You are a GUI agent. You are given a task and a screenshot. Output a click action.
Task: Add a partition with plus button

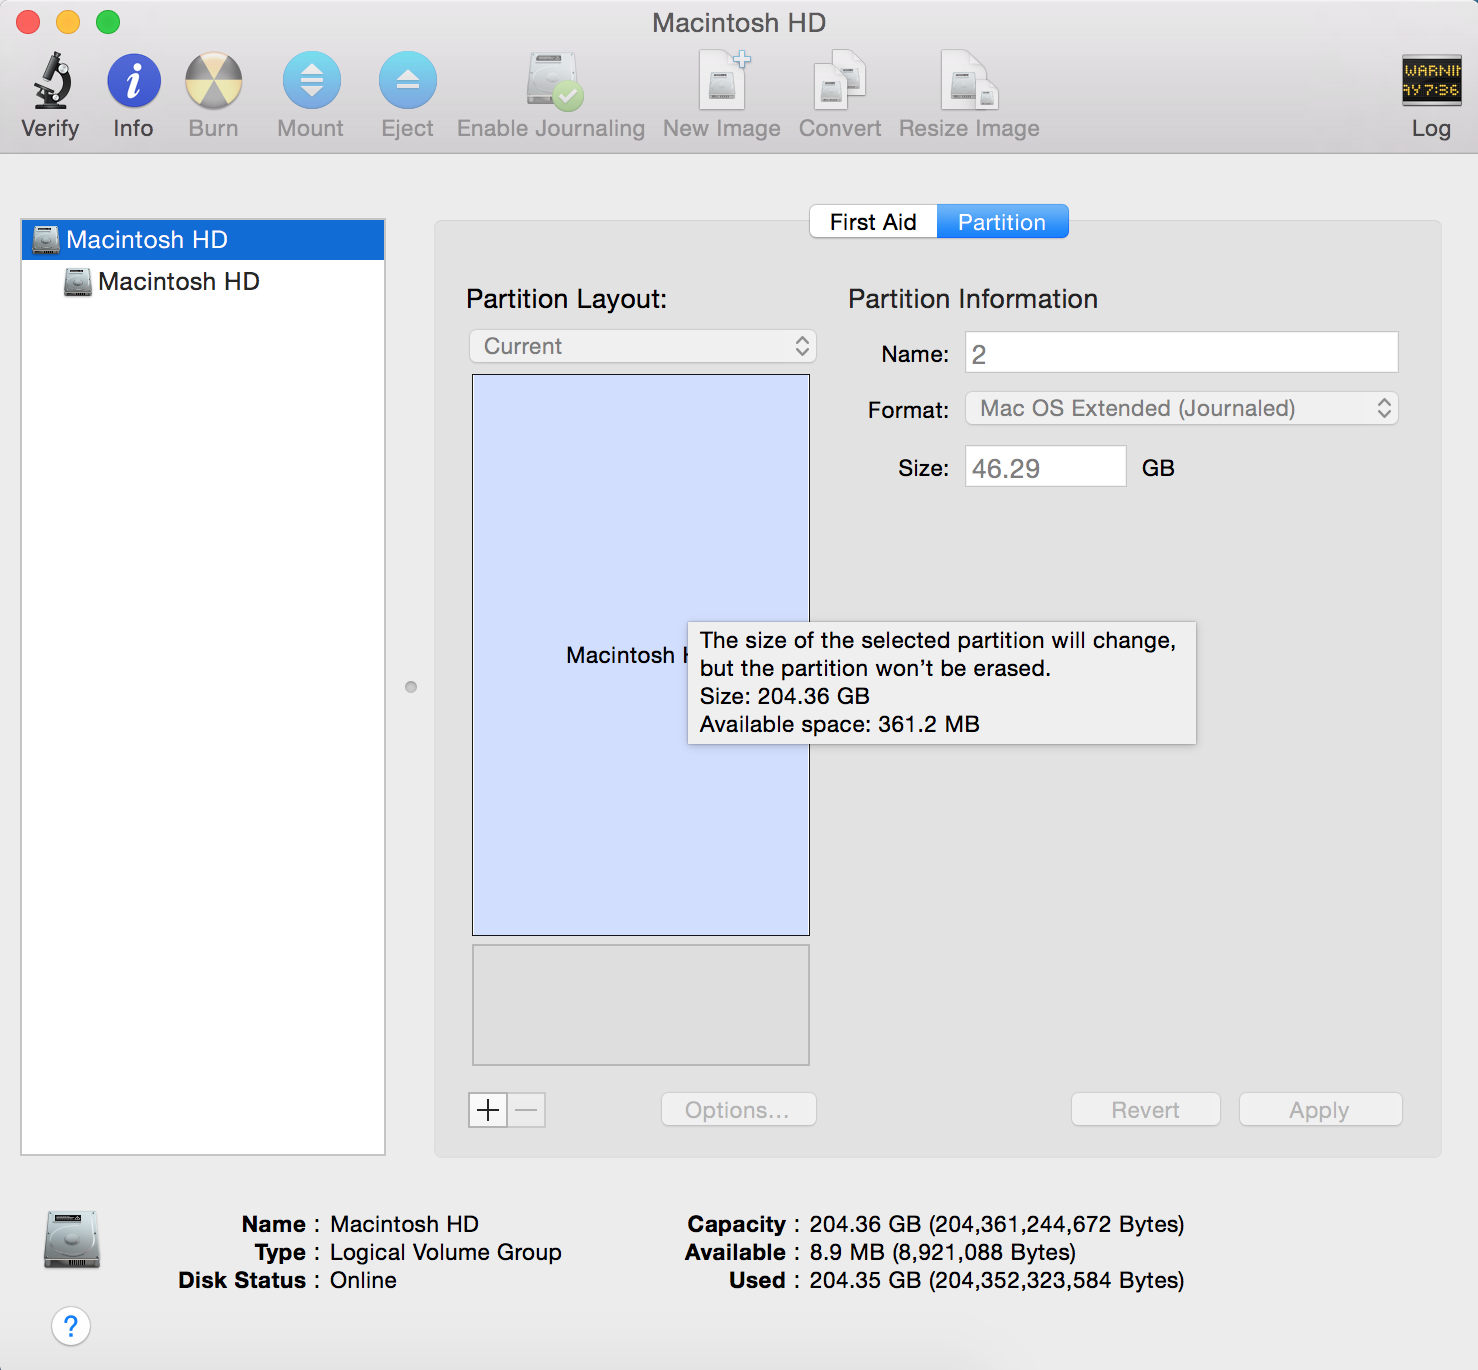click(488, 1110)
